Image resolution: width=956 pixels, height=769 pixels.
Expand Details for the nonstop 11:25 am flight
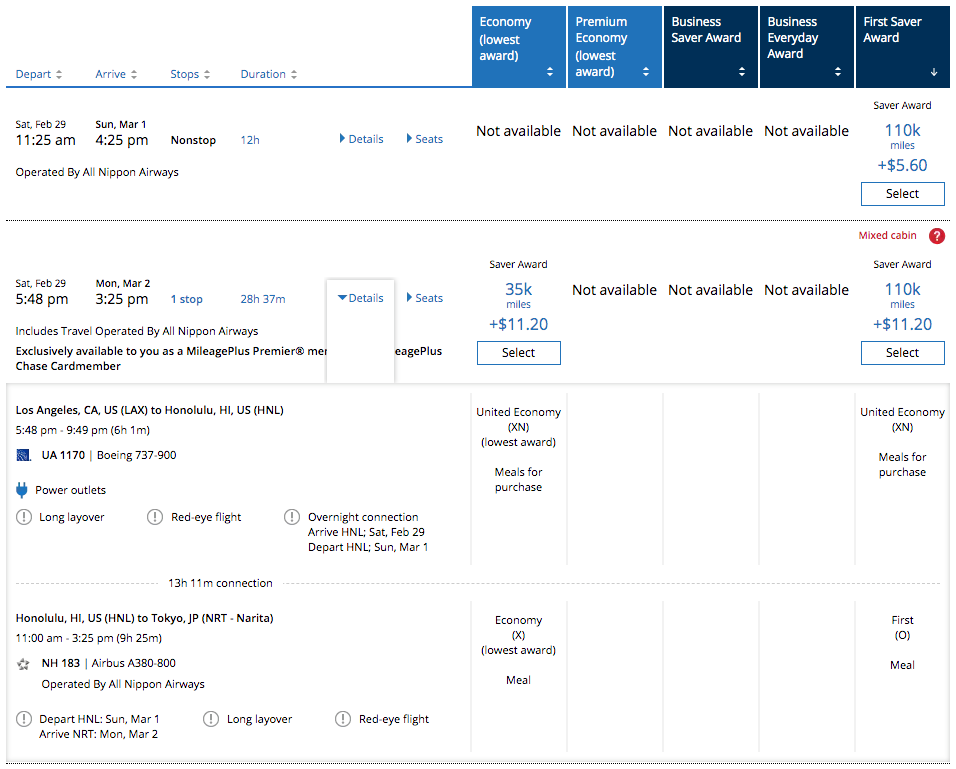361,139
